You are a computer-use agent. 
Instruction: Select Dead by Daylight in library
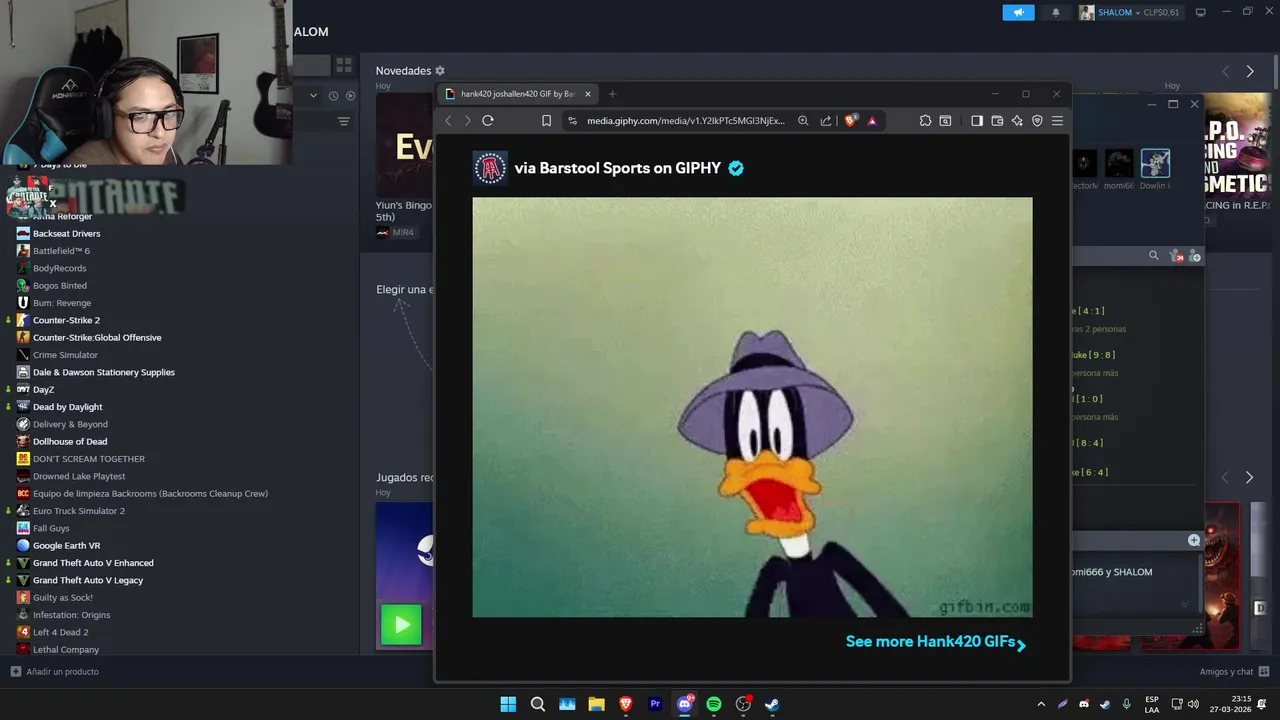tap(67, 407)
